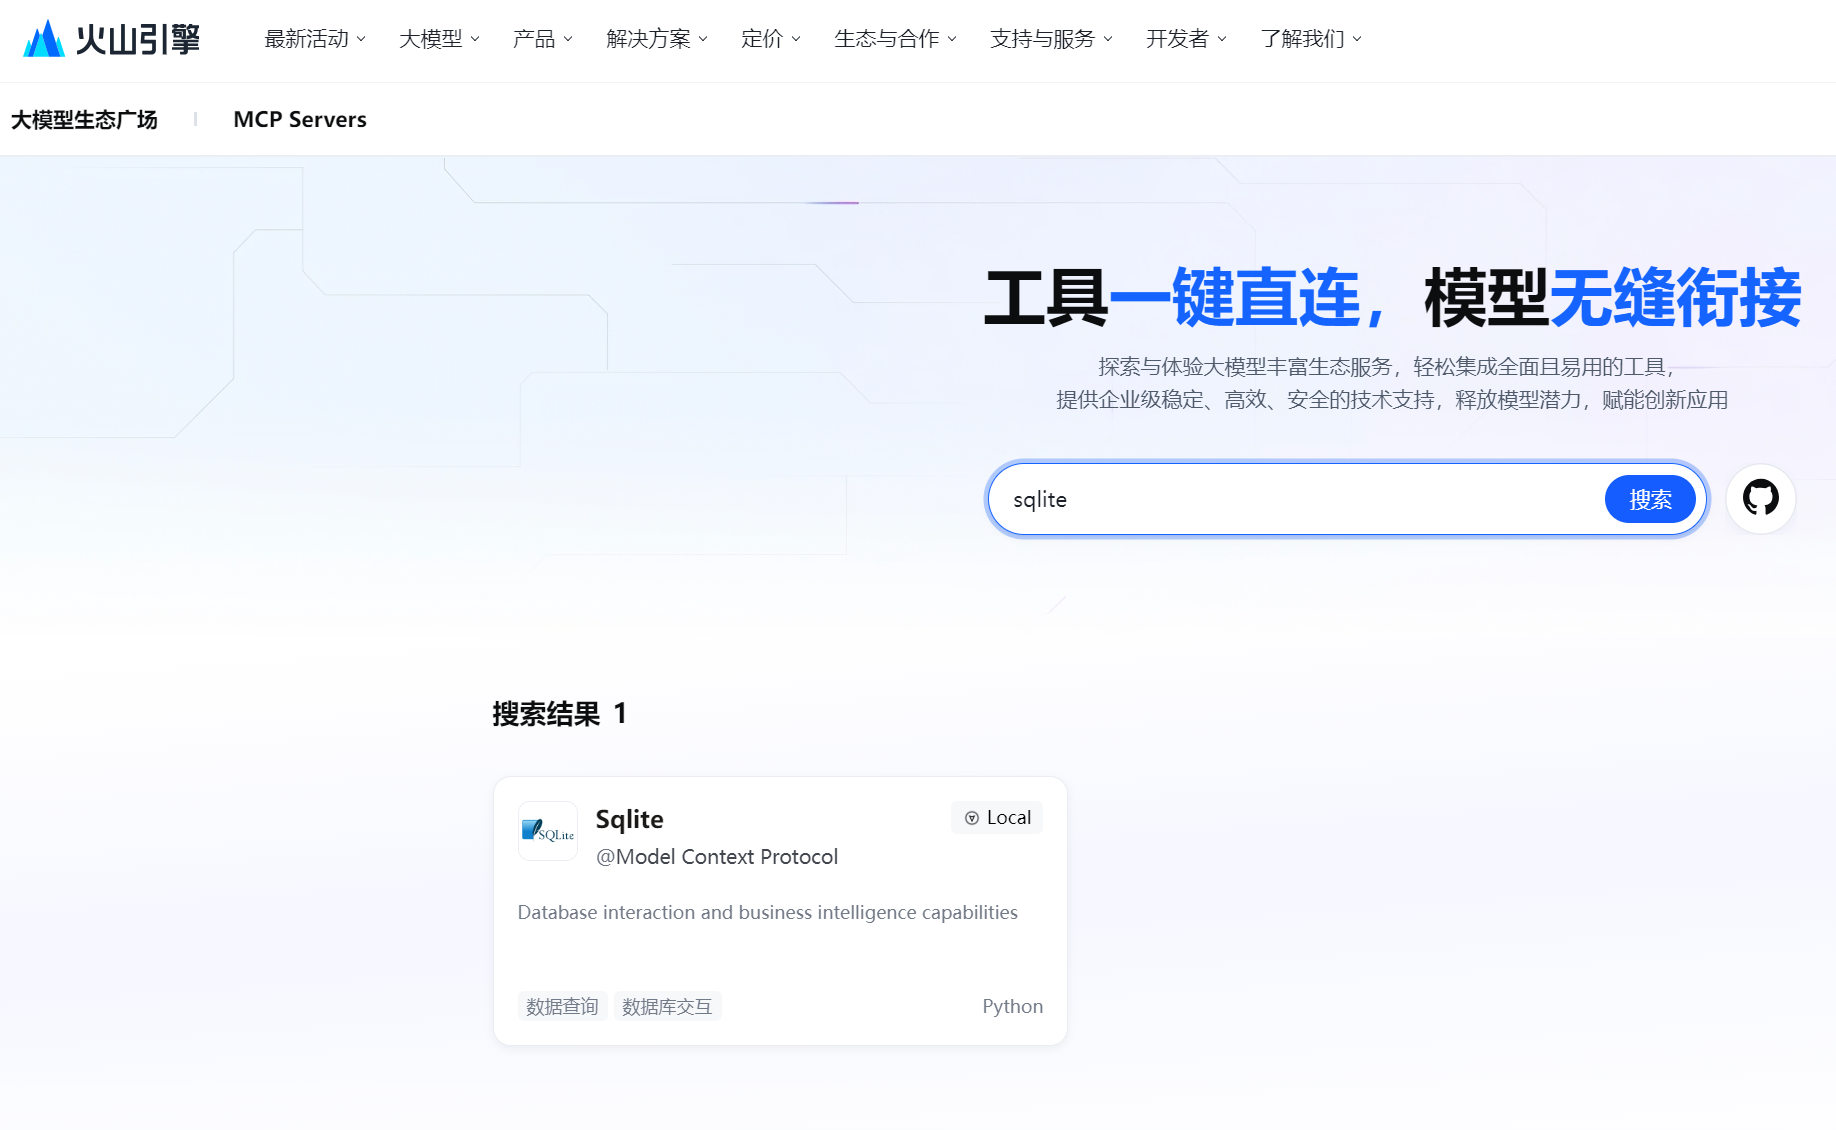
Task: Select the 数据库交互 tag on the Sqlite card
Action: 667,1006
